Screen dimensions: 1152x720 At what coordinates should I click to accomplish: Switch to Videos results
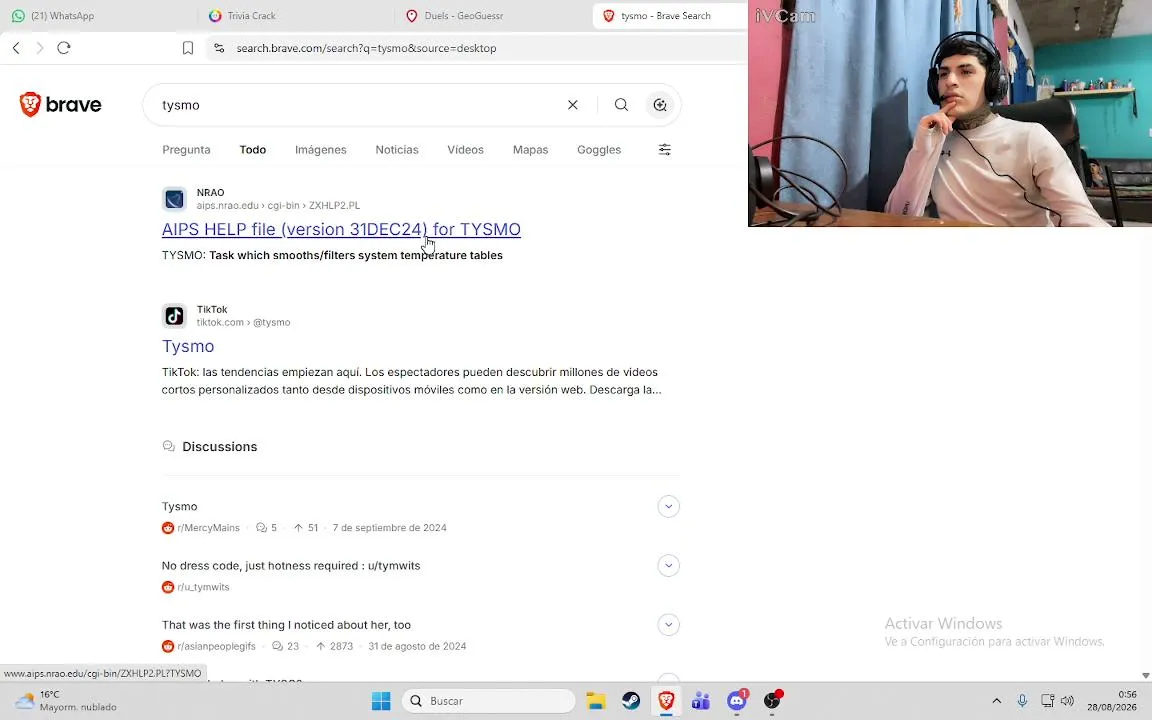pos(465,150)
